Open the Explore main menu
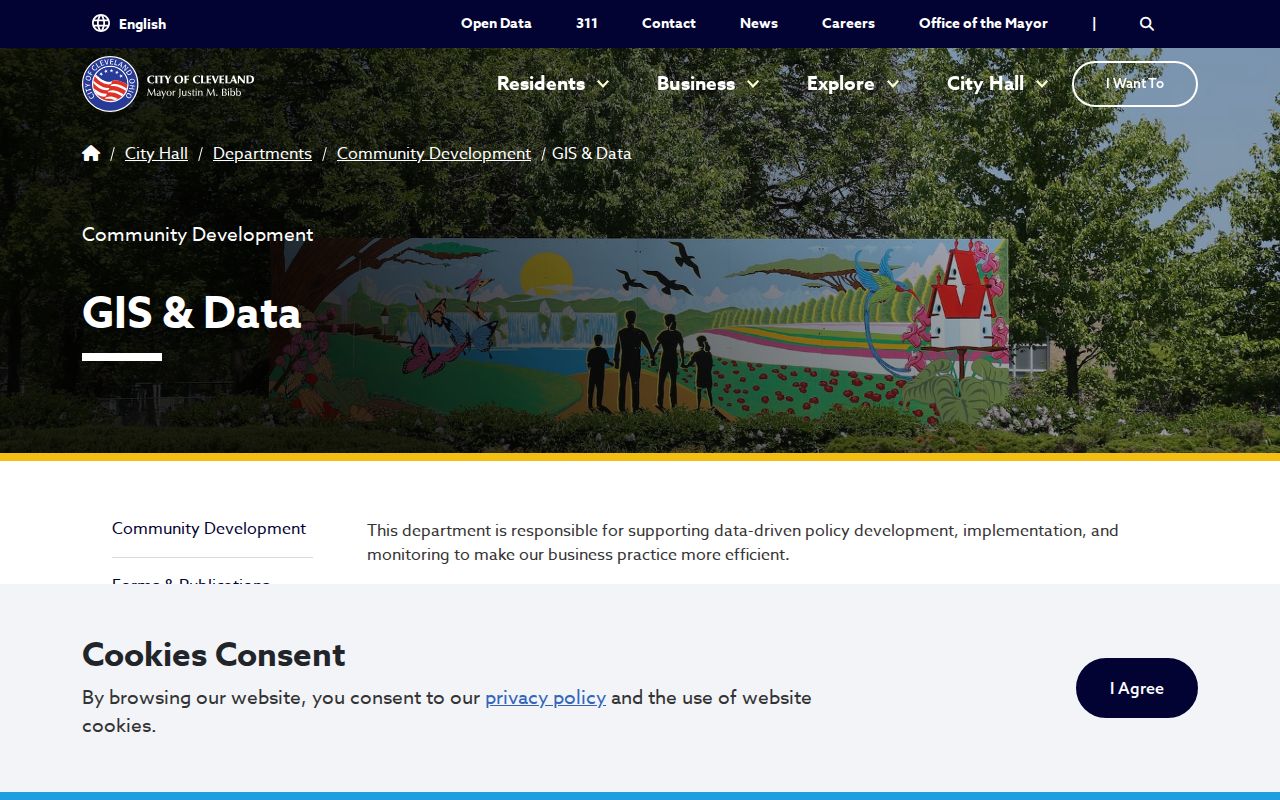Screen dimensions: 1280x800 point(841,83)
